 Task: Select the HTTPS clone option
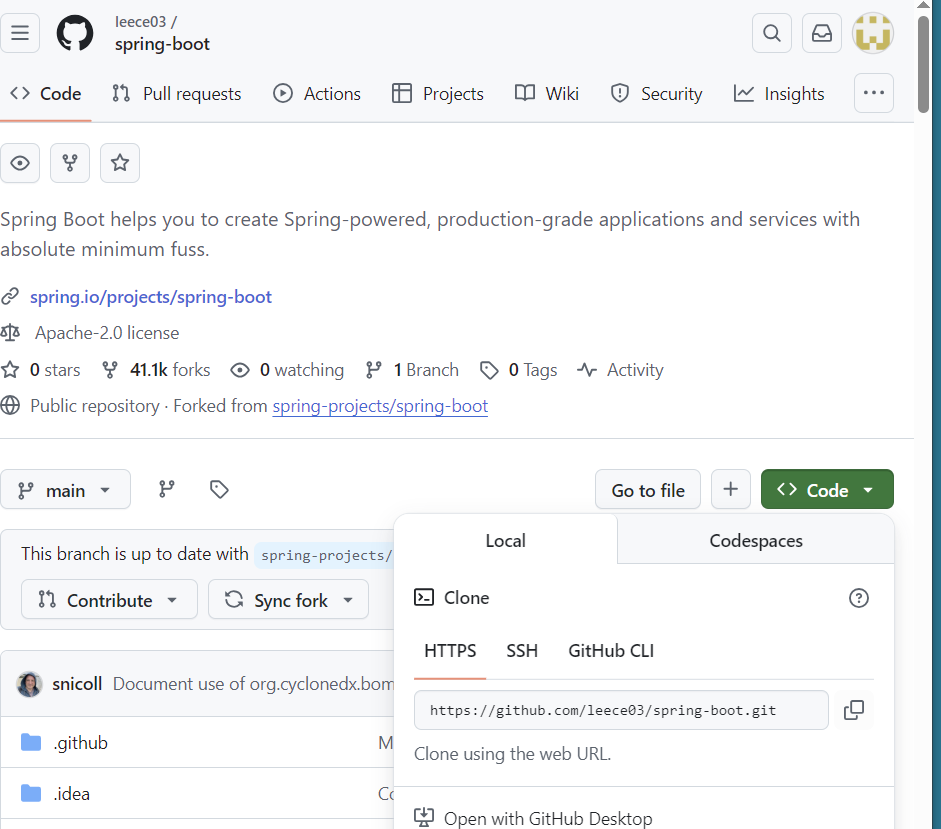tap(450, 651)
